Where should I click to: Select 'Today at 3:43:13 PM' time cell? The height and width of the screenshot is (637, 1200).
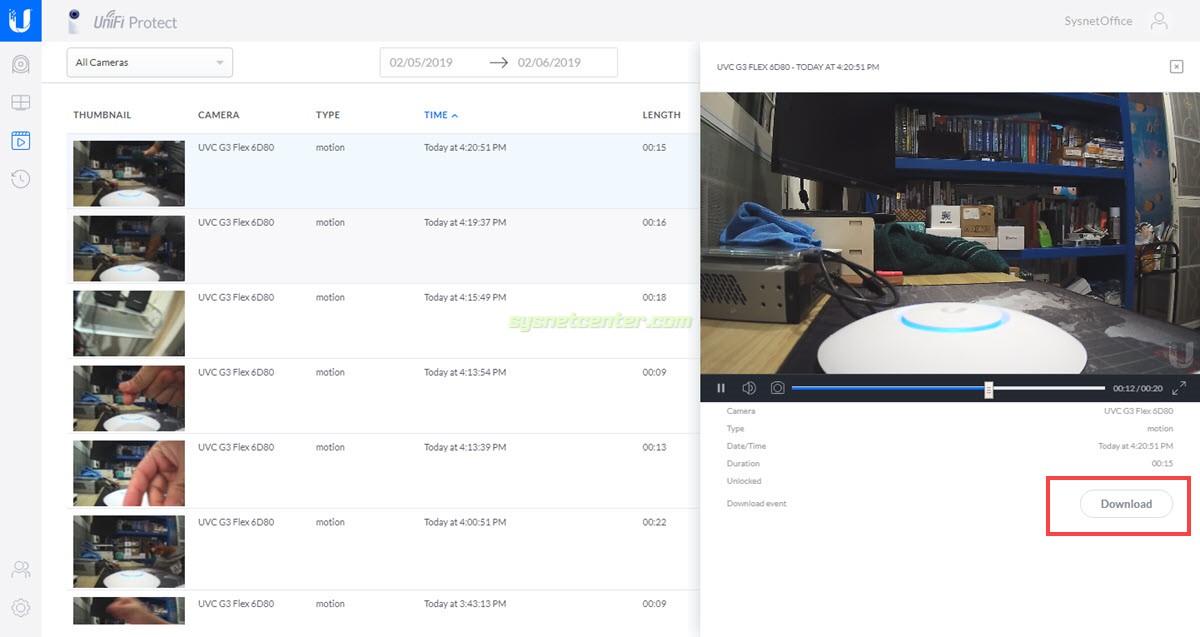coord(465,604)
